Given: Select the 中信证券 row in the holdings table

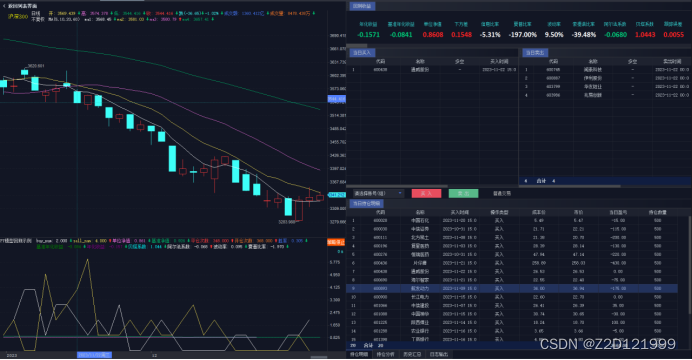Looking at the screenshot, I should [513, 229].
